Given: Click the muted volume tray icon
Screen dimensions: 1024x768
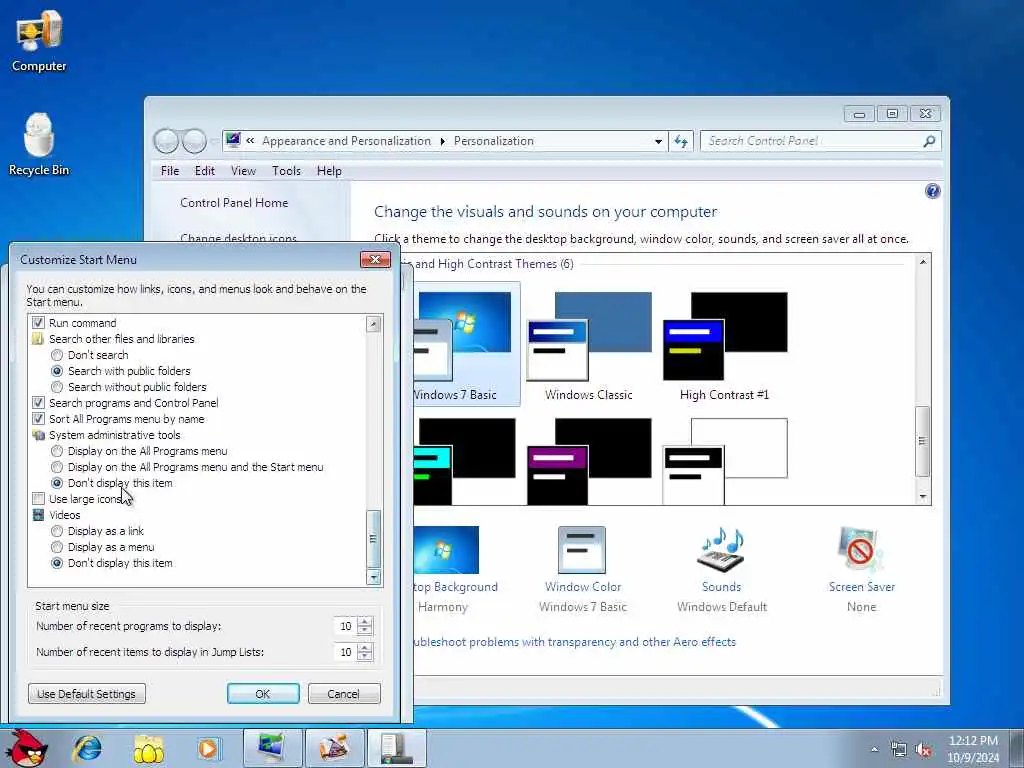Looking at the screenshot, I should point(923,750).
